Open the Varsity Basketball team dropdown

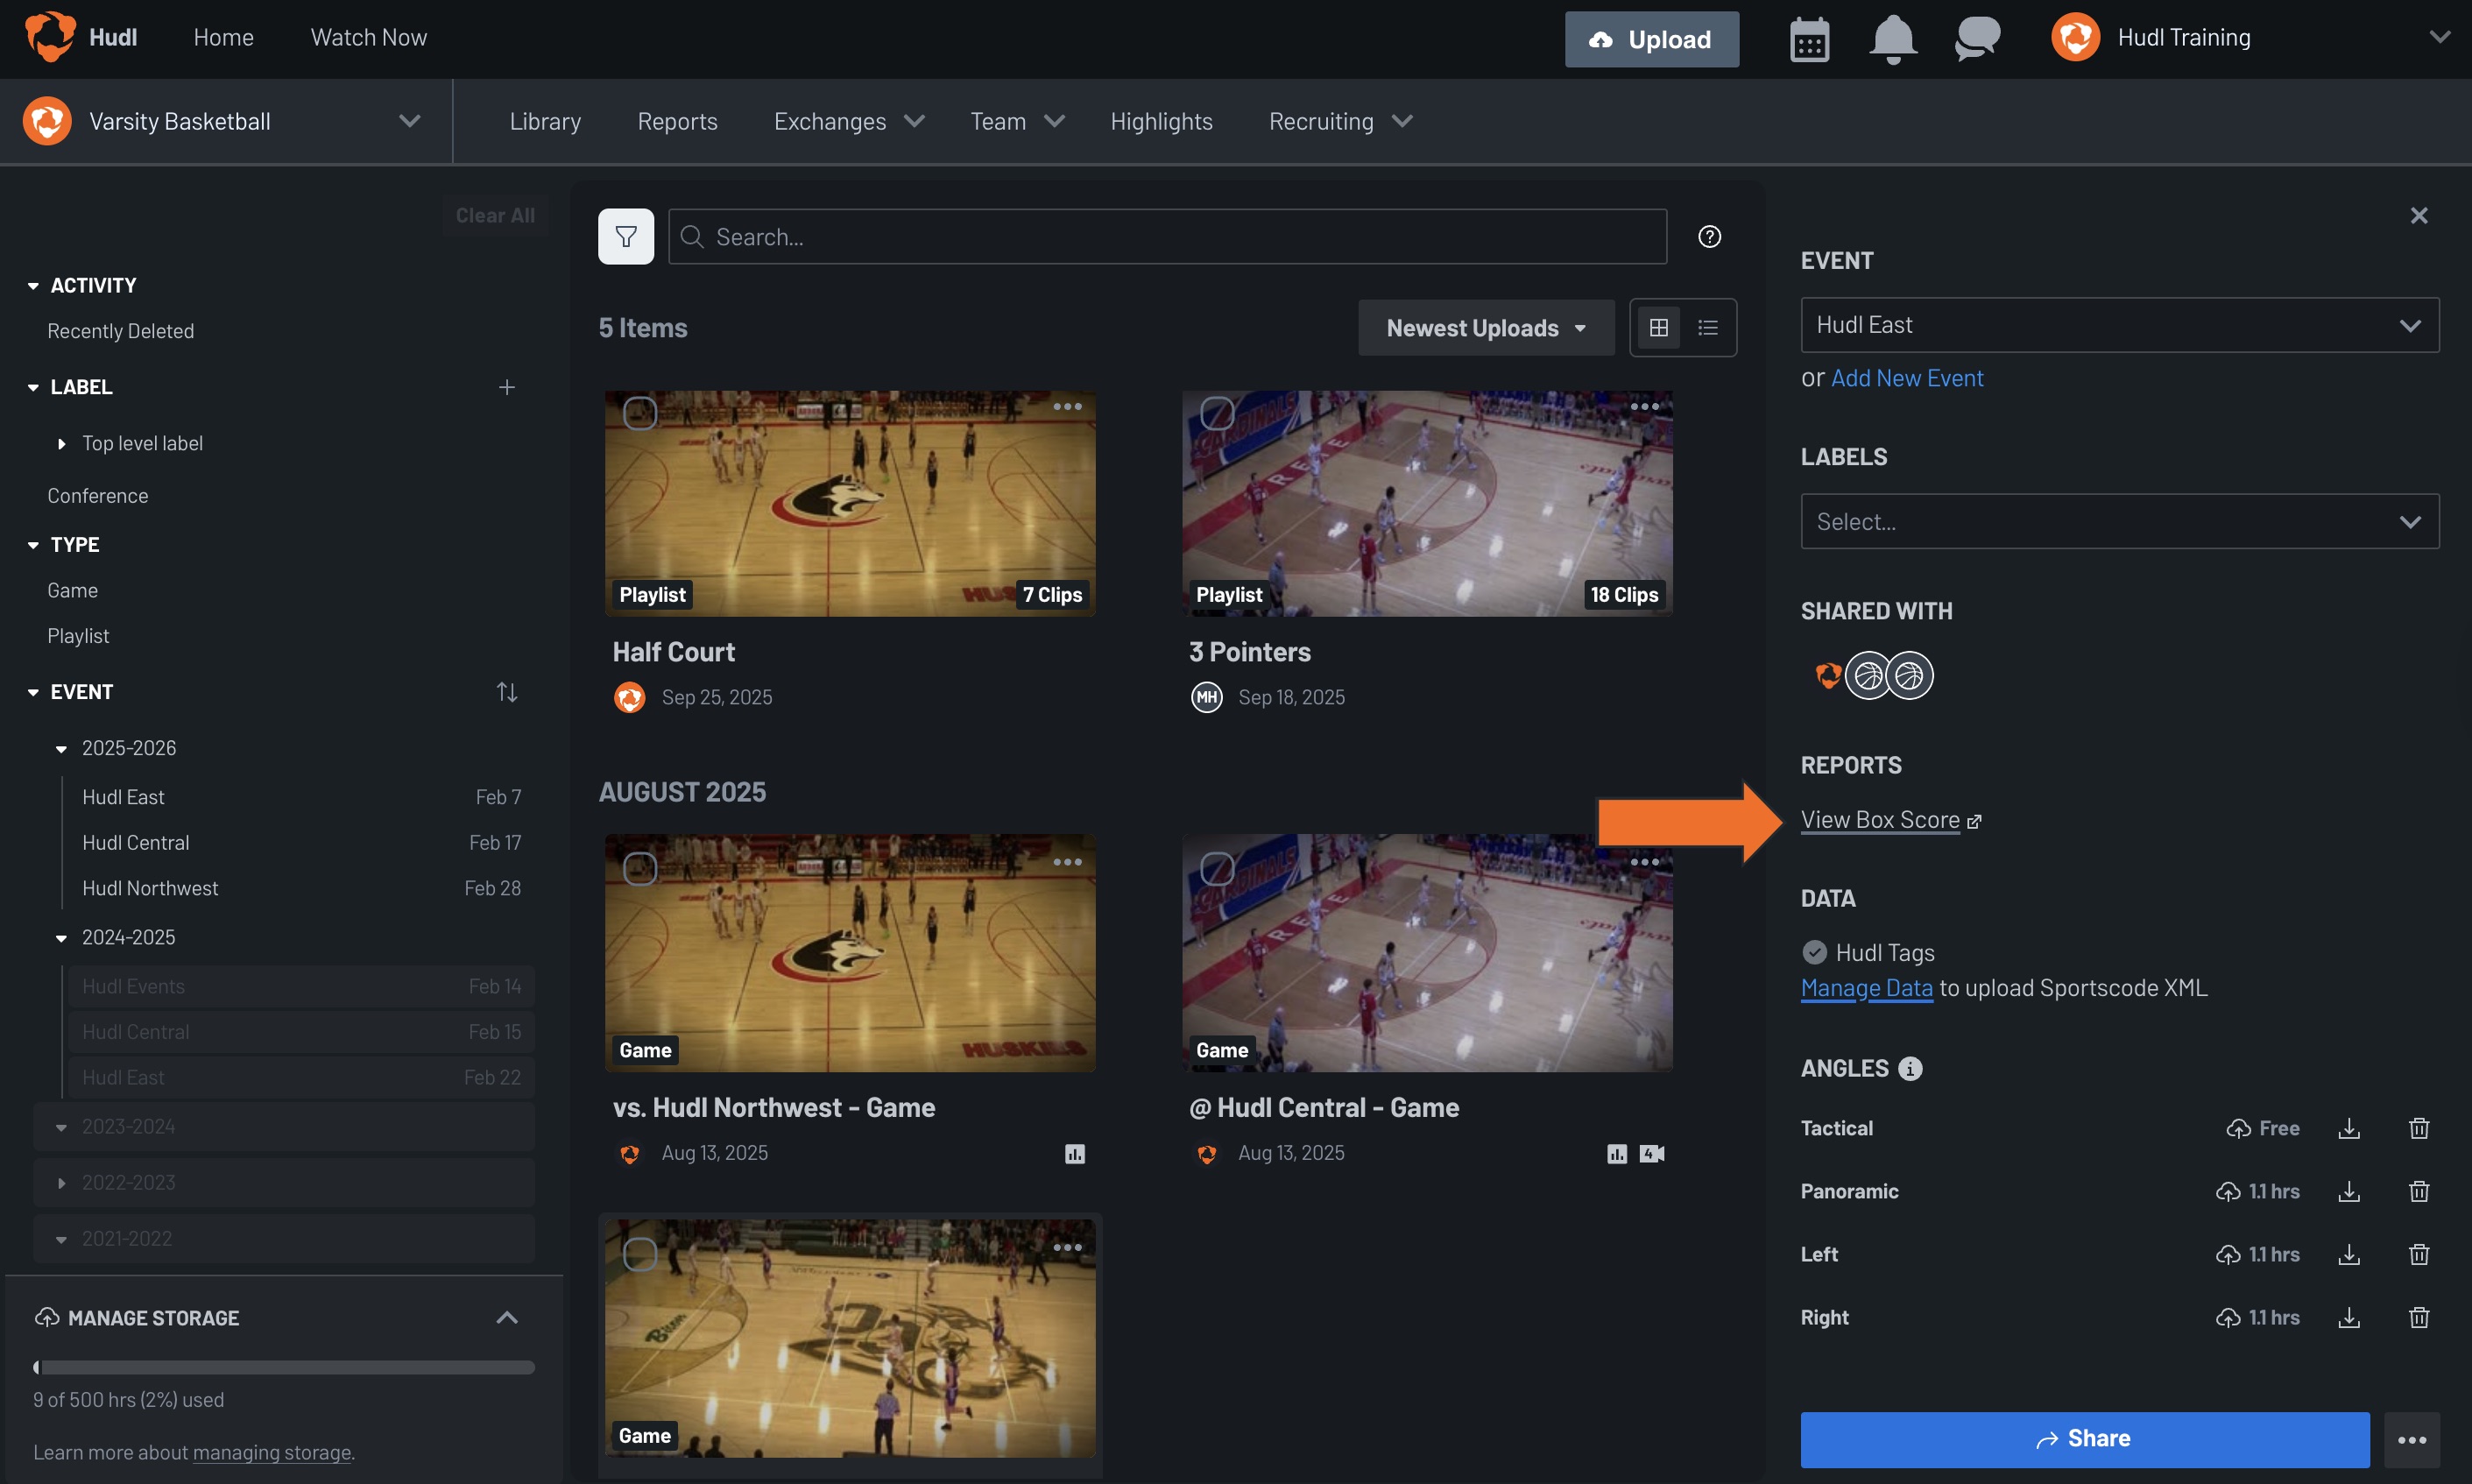pos(226,121)
